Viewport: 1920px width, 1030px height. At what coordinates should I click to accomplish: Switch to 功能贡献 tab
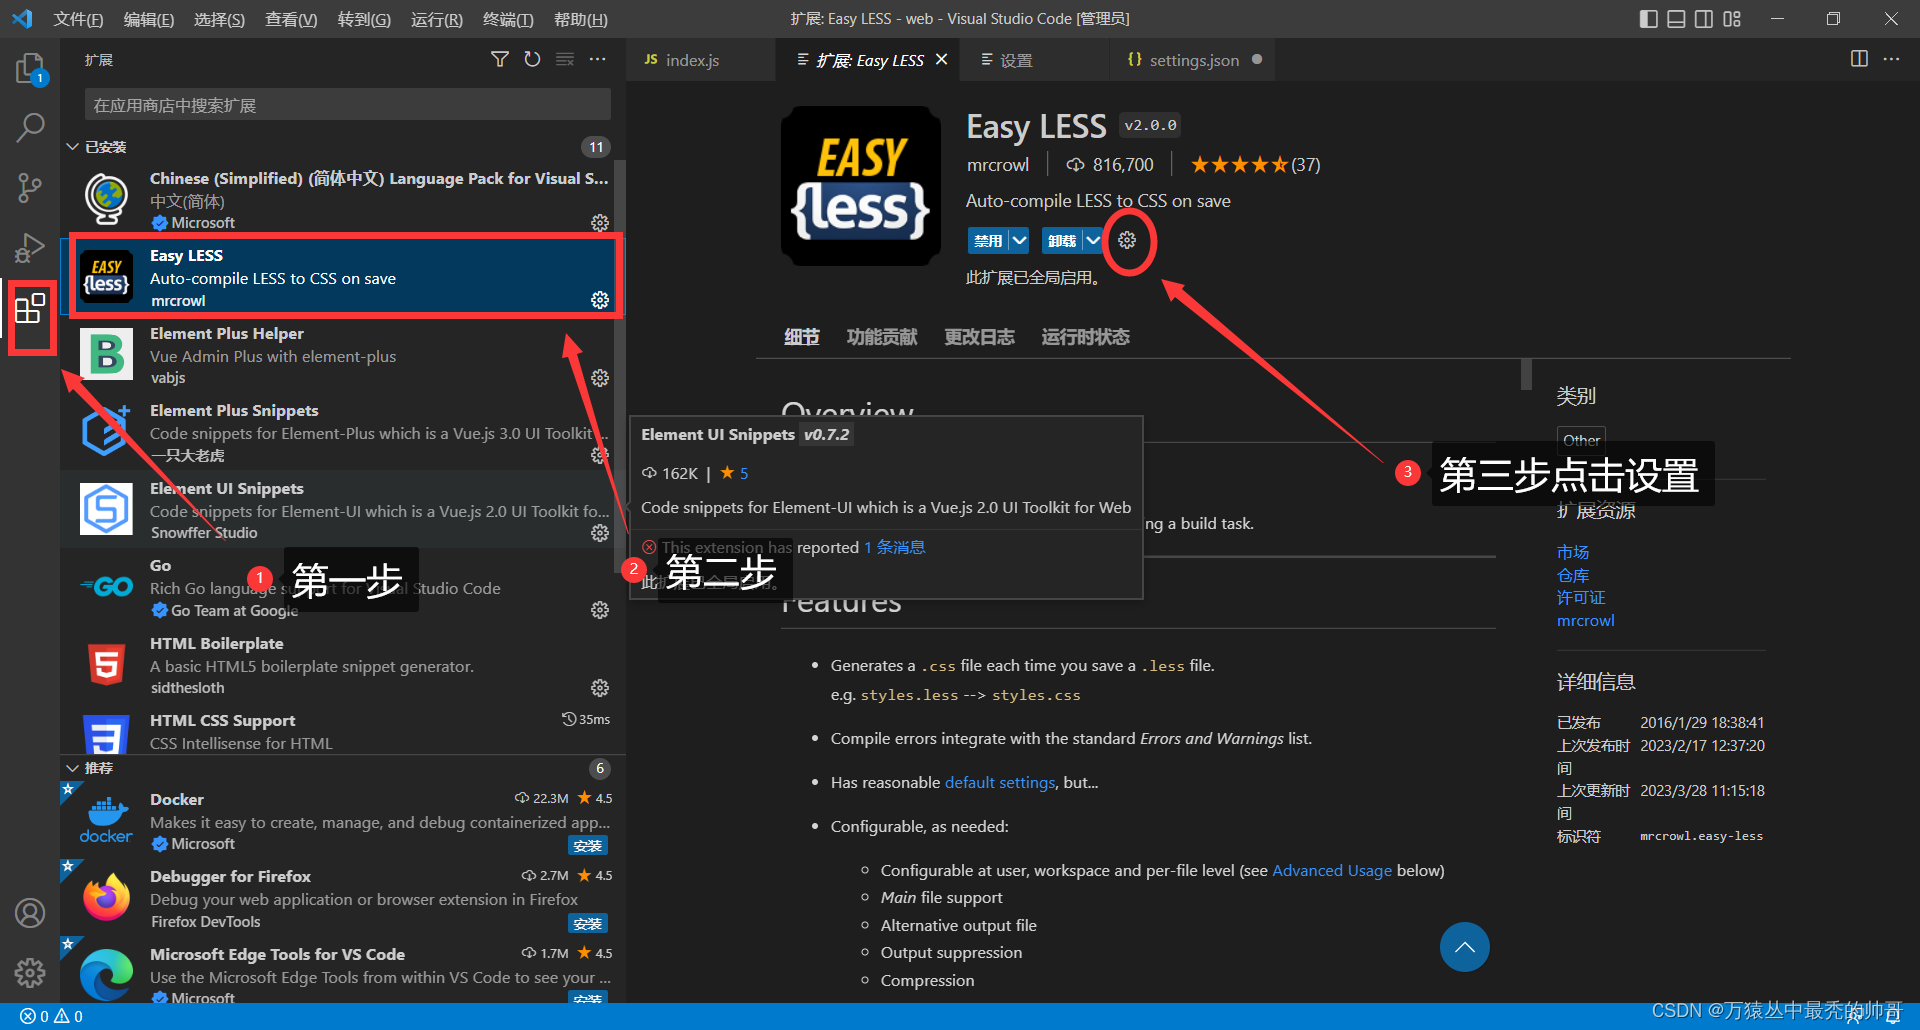[882, 337]
